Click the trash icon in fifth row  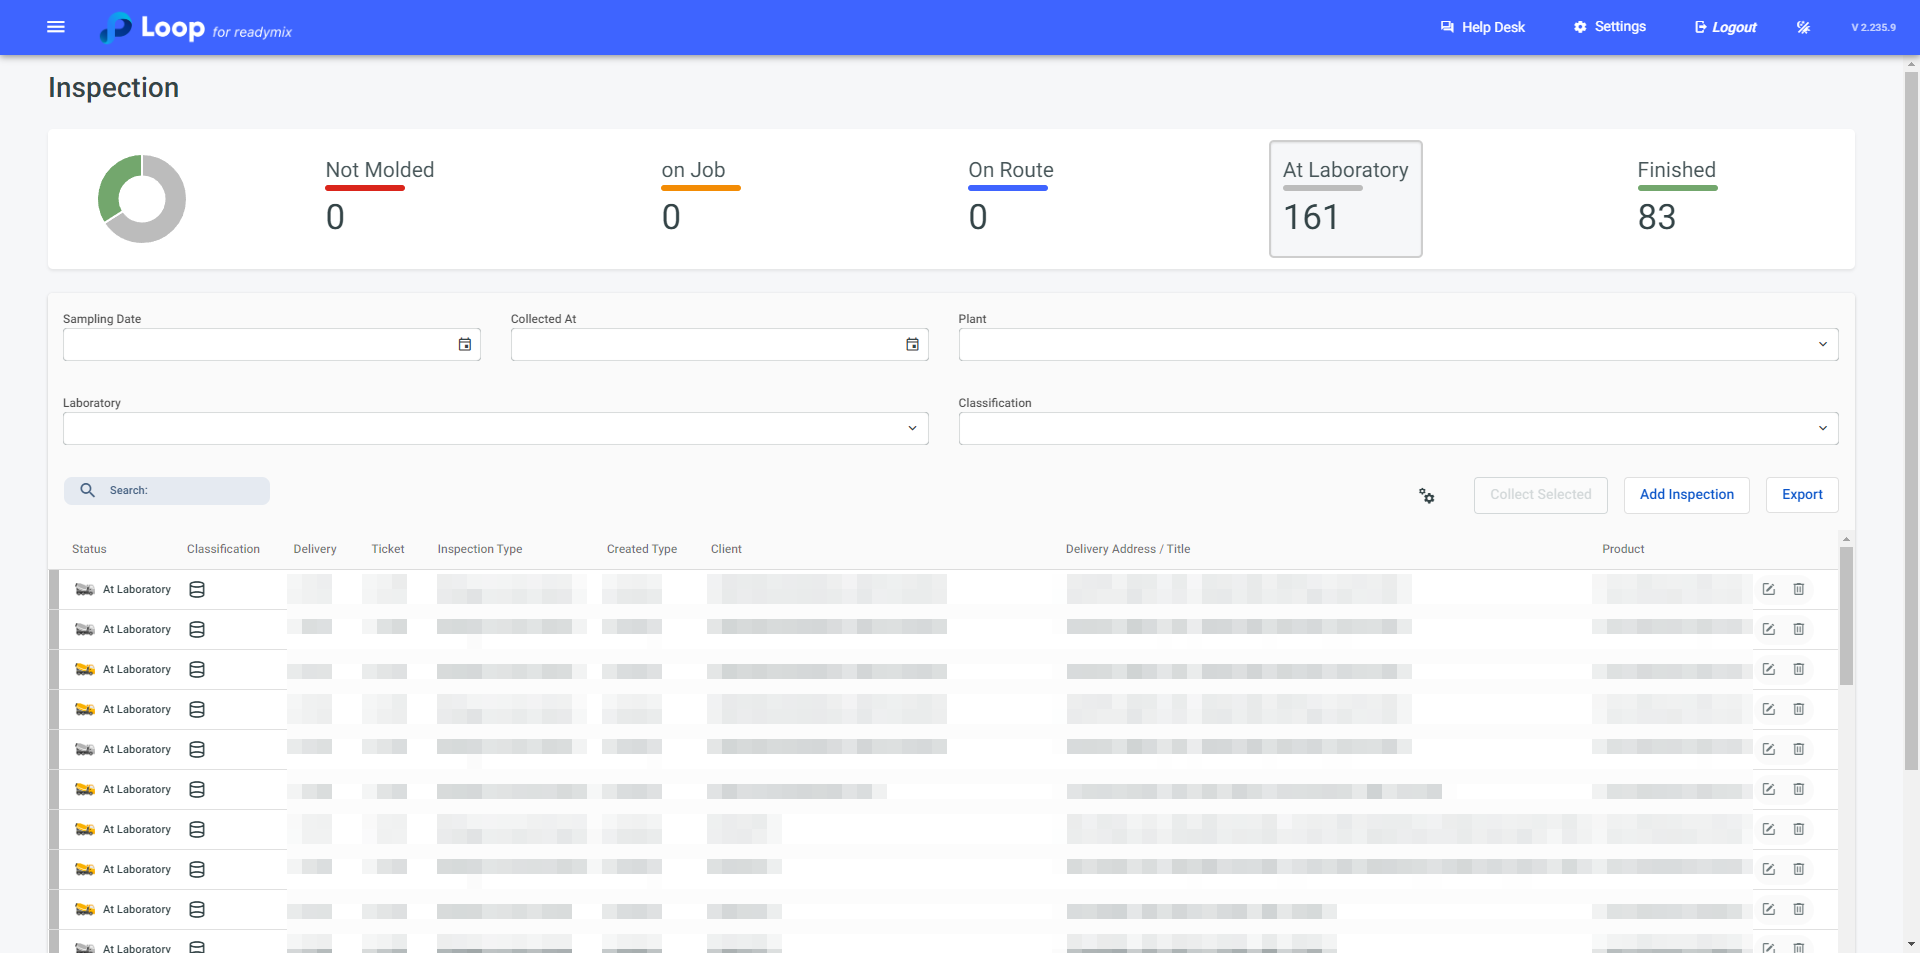pos(1798,750)
